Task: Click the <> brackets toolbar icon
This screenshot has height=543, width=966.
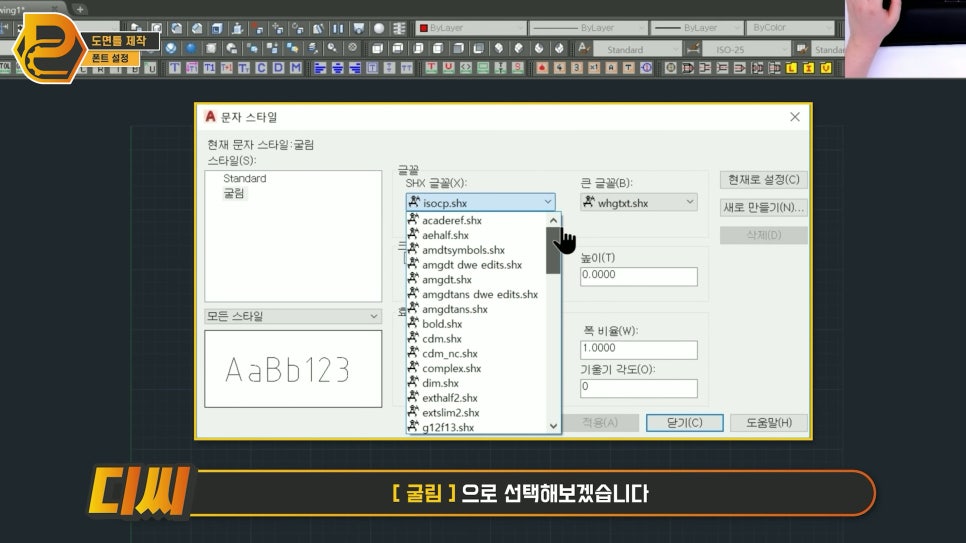Action: click(x=466, y=68)
